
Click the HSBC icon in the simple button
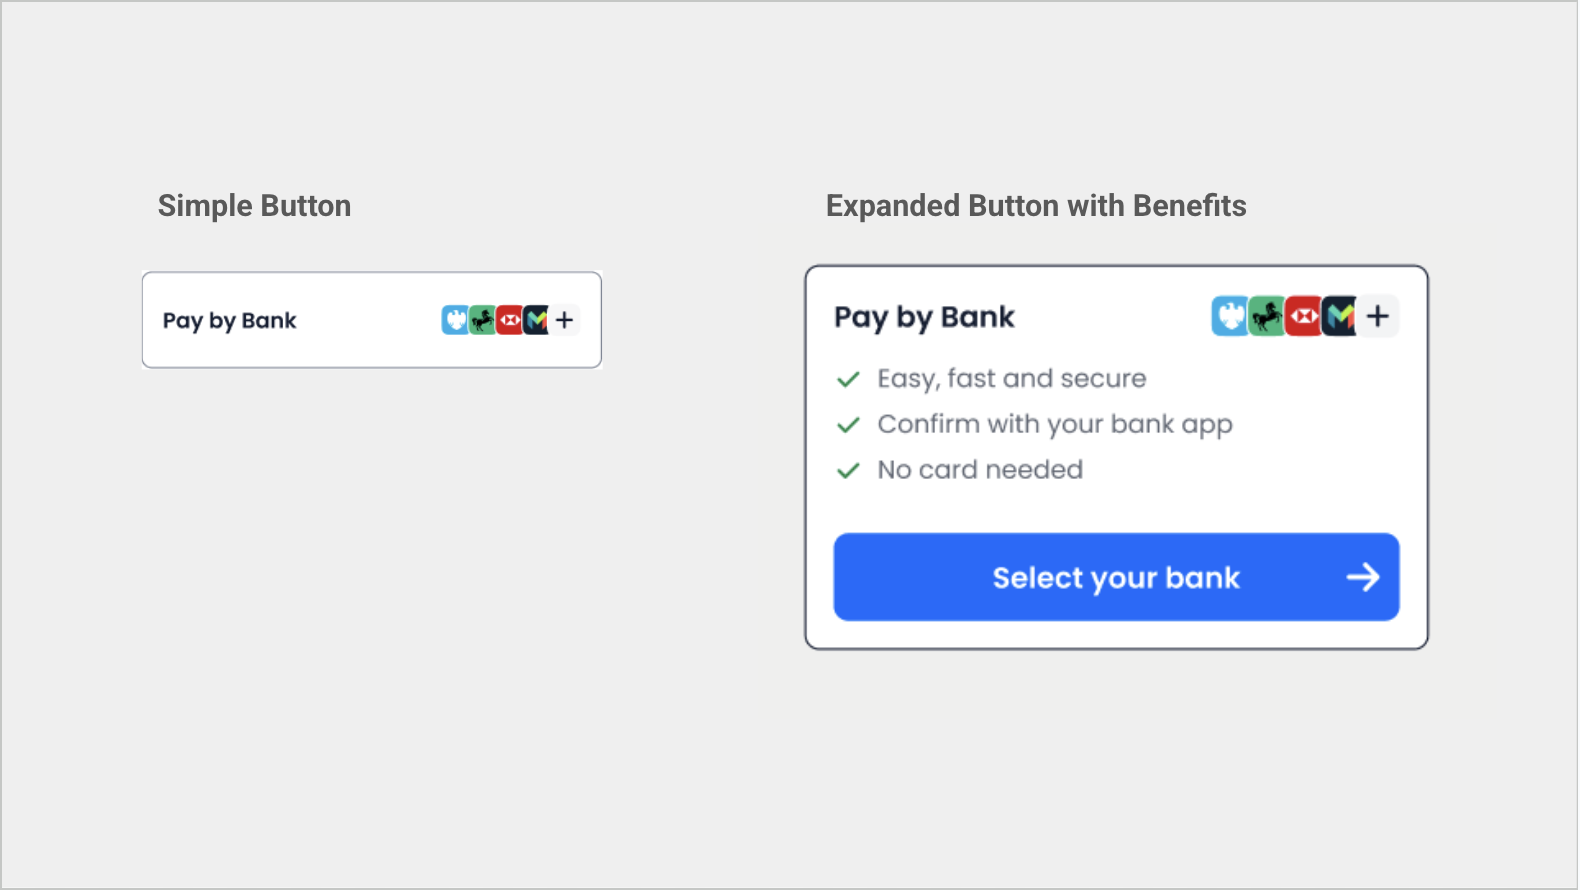tap(509, 320)
